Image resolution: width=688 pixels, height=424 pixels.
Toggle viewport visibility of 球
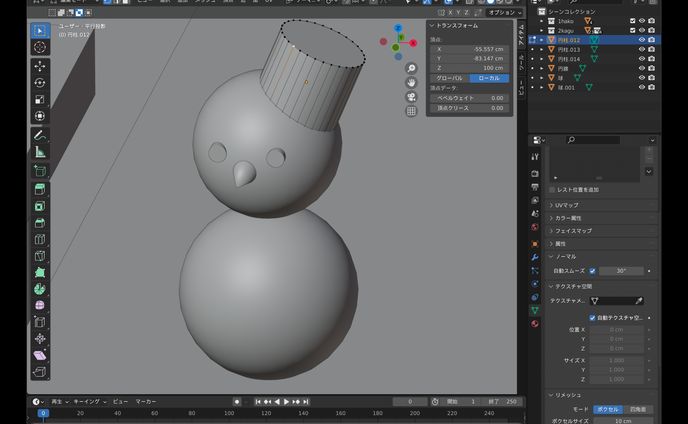coord(642,78)
